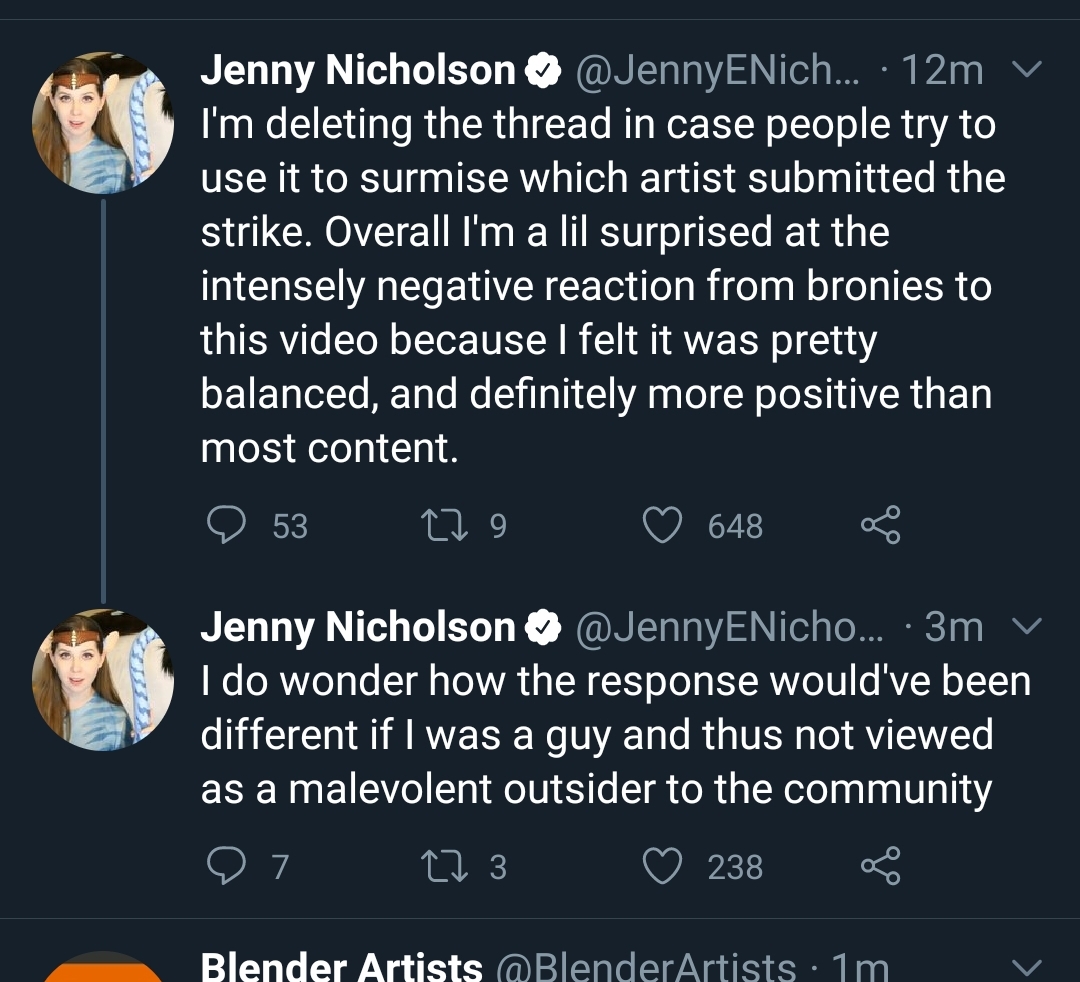Screen dimensions: 1080x982
Task: Open the first tweet's options menu
Action: click(1025, 68)
